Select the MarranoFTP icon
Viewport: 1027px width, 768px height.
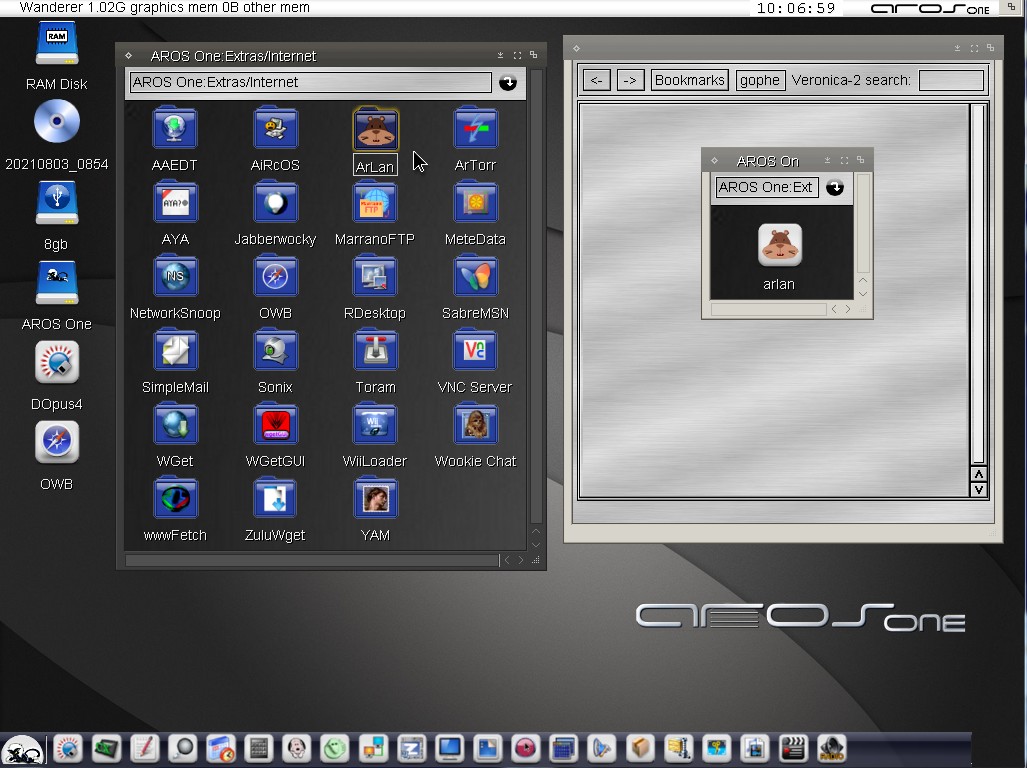pos(375,203)
